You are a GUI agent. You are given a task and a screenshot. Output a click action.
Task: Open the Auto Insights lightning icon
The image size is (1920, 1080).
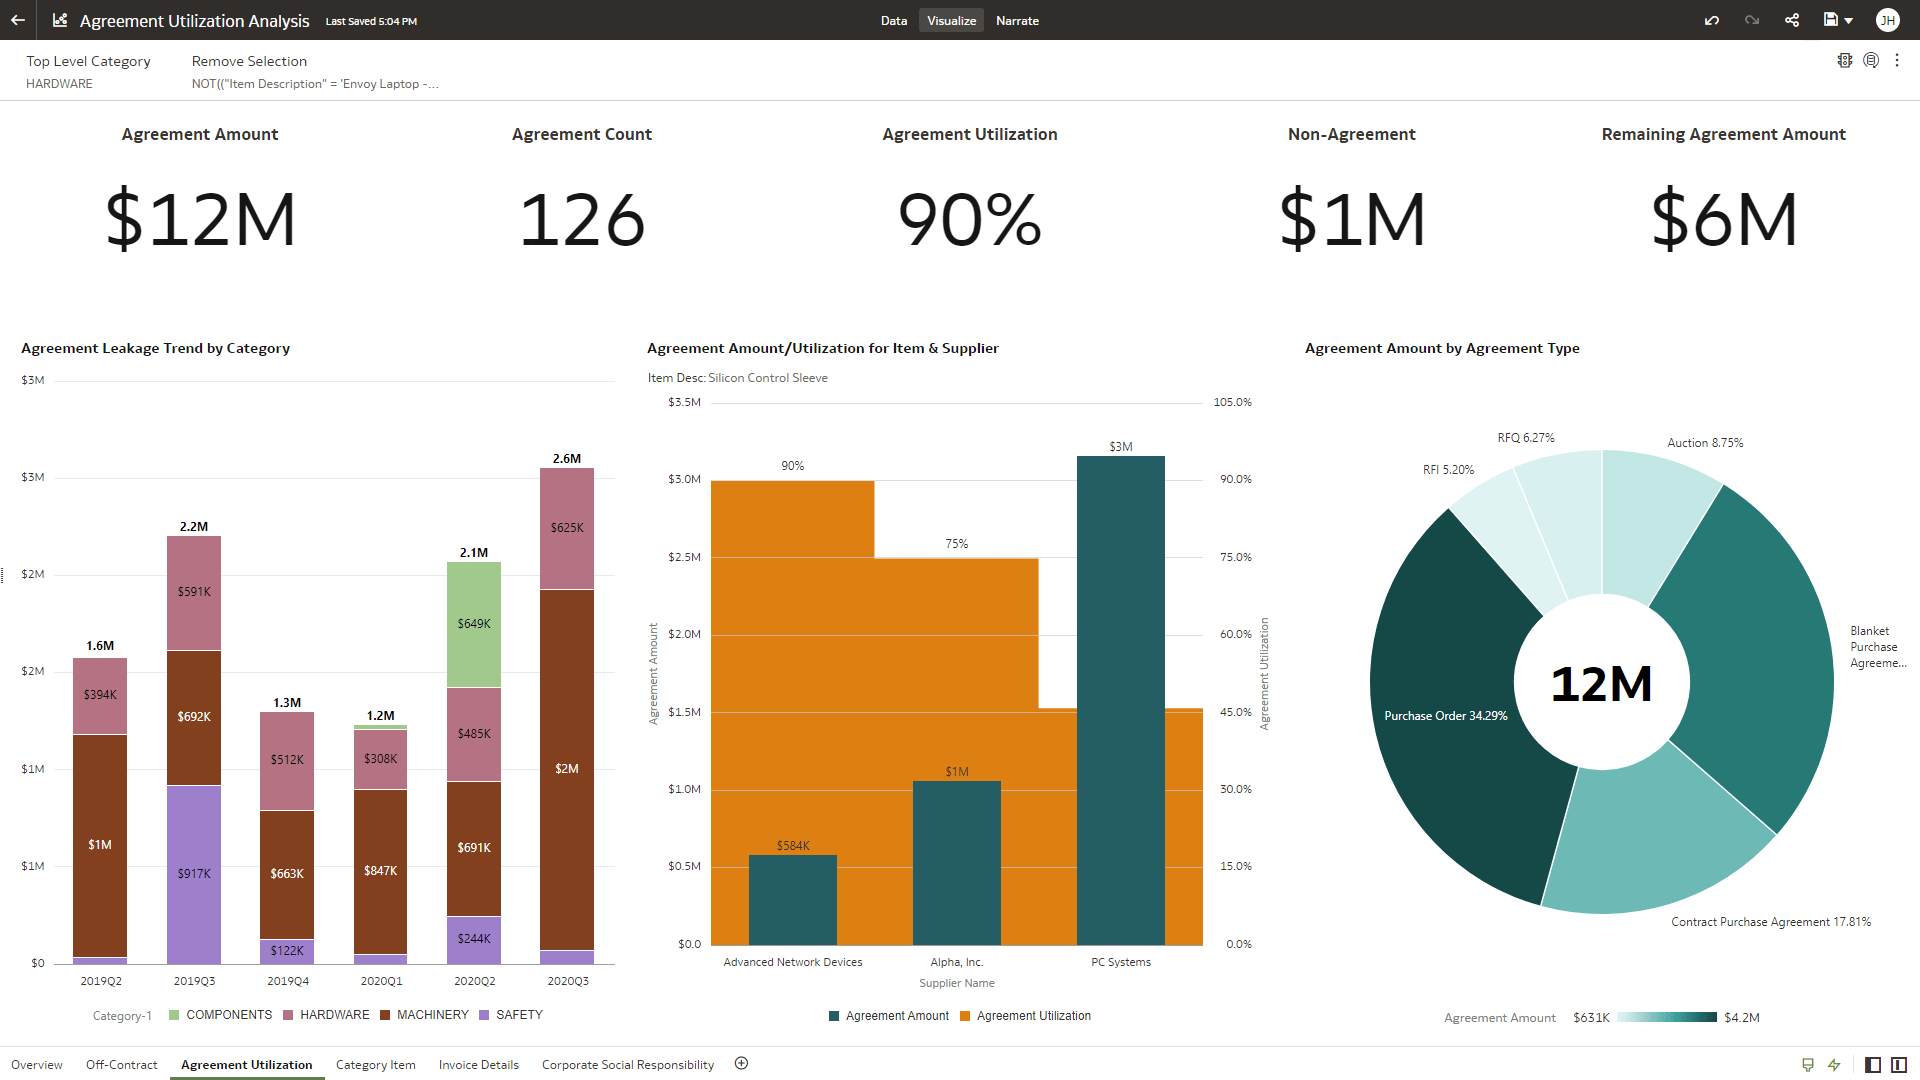coord(1835,1064)
